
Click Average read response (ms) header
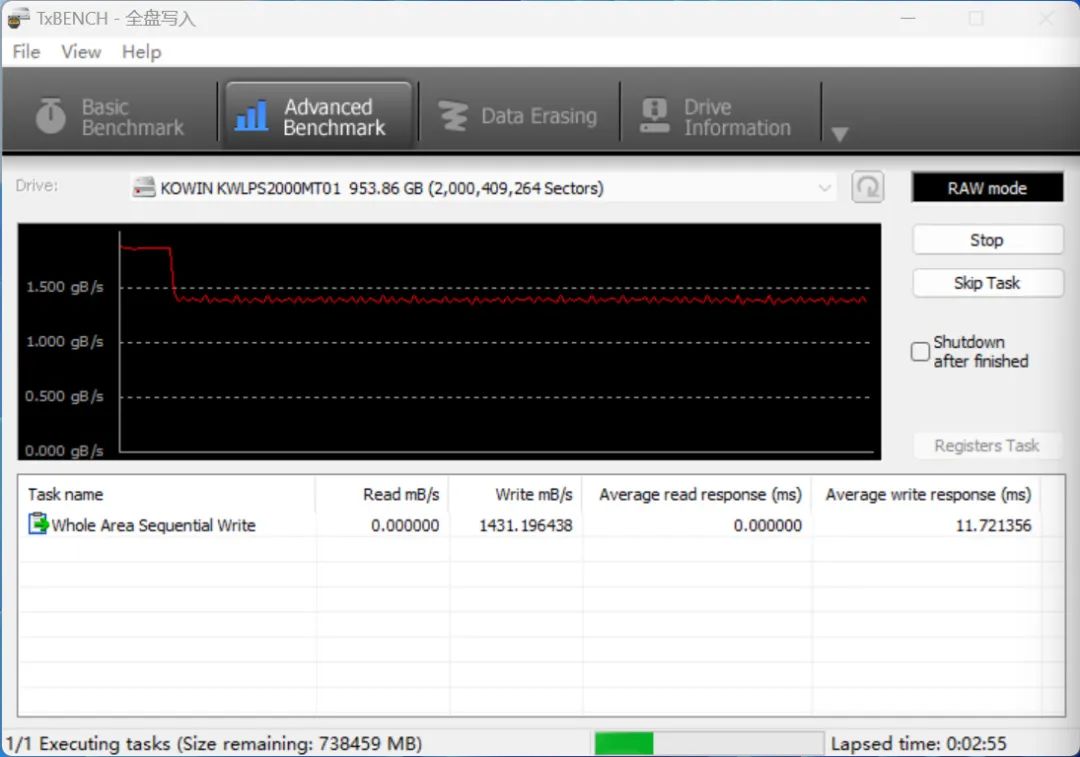697,495
